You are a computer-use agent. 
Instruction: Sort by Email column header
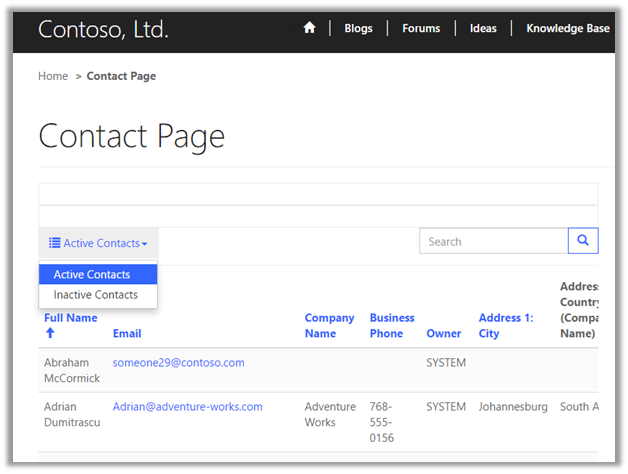[x=127, y=333]
